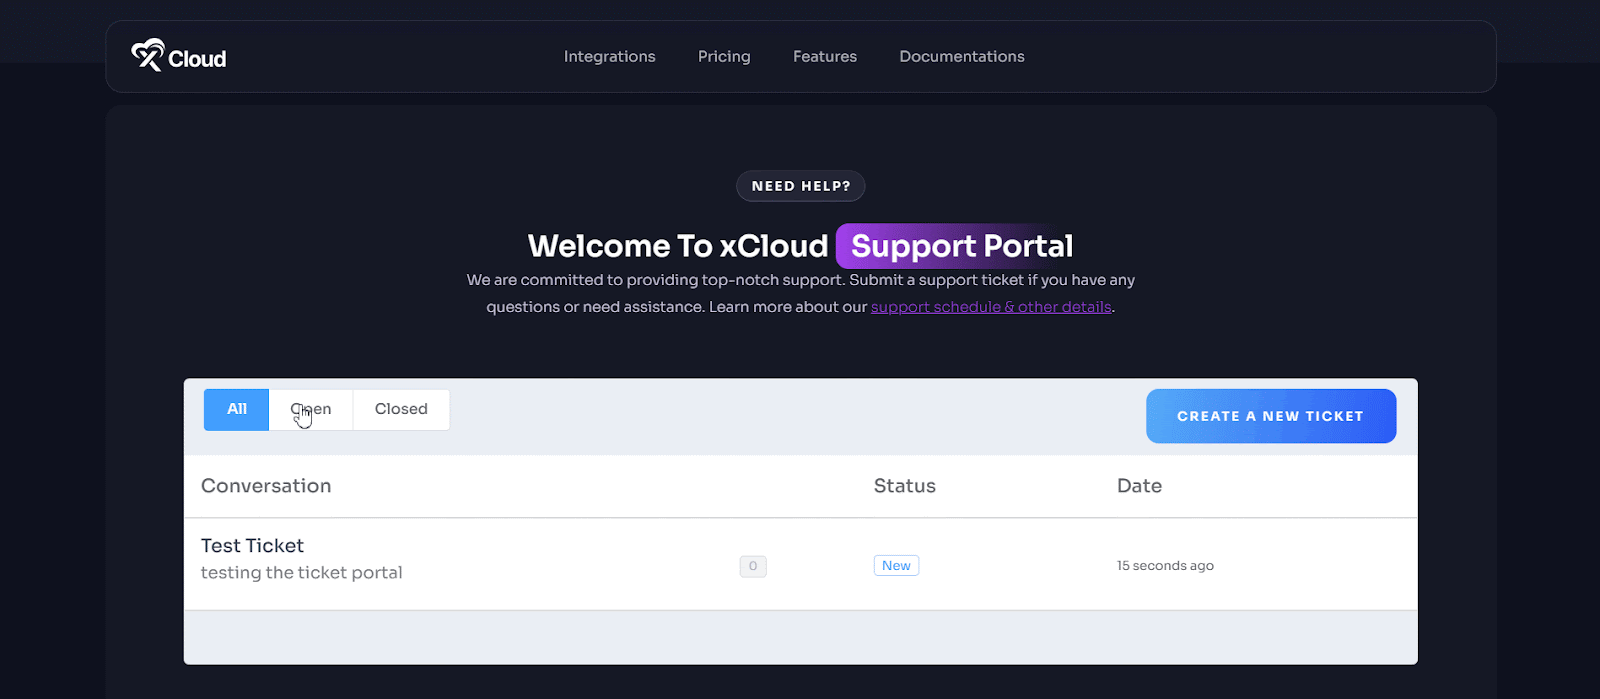Click the NEED HELP? pill label
This screenshot has width=1600, height=699.
point(801,186)
